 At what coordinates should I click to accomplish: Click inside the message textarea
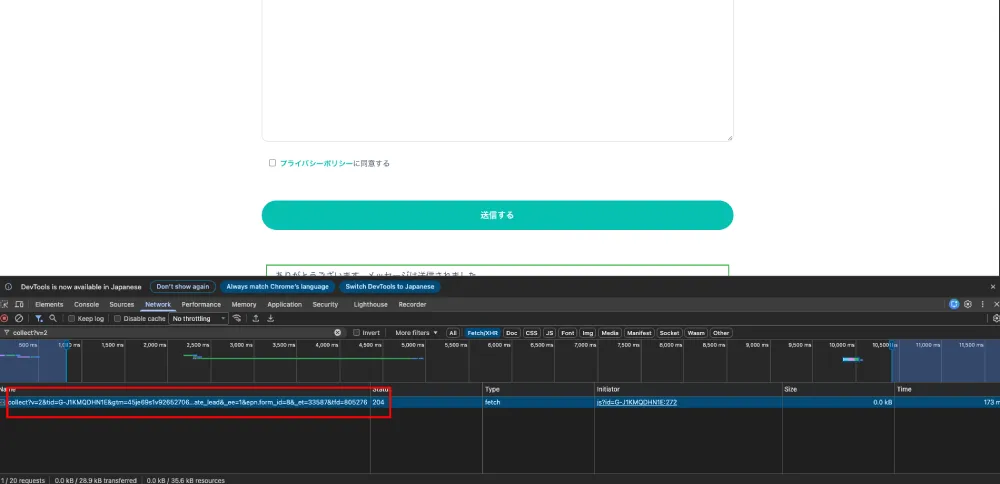pos(497,70)
